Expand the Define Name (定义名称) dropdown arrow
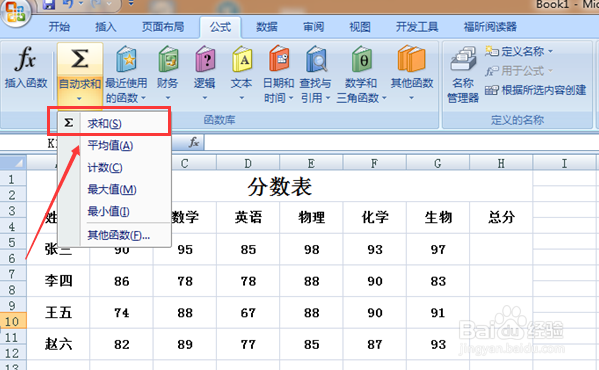This screenshot has width=599, height=370. click(x=550, y=51)
